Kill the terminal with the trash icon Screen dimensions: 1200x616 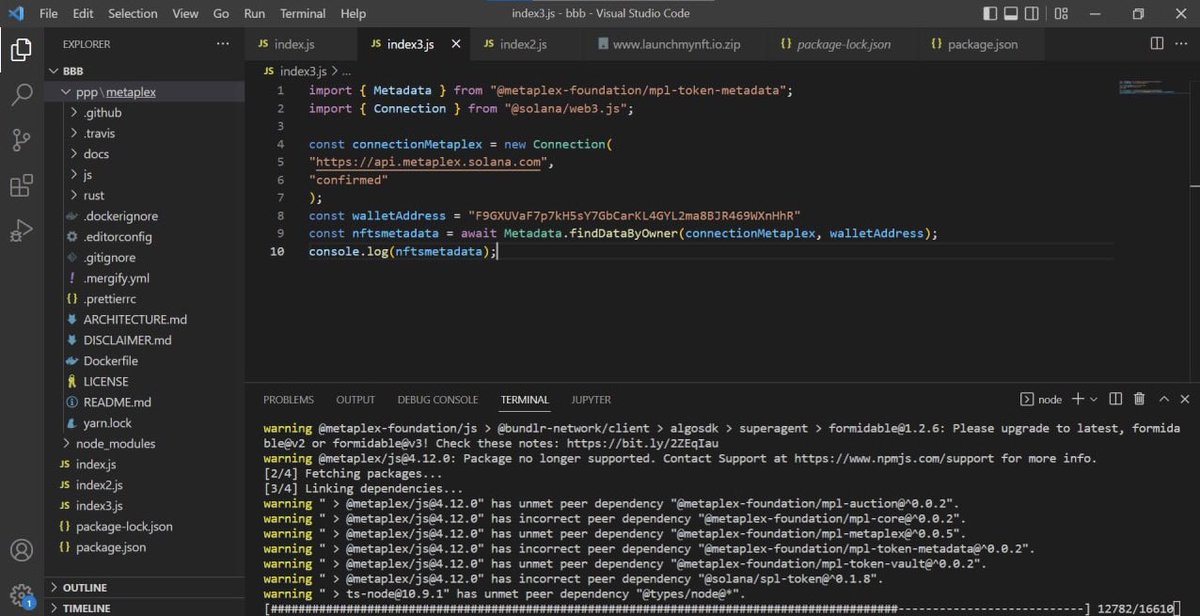tap(1139, 399)
